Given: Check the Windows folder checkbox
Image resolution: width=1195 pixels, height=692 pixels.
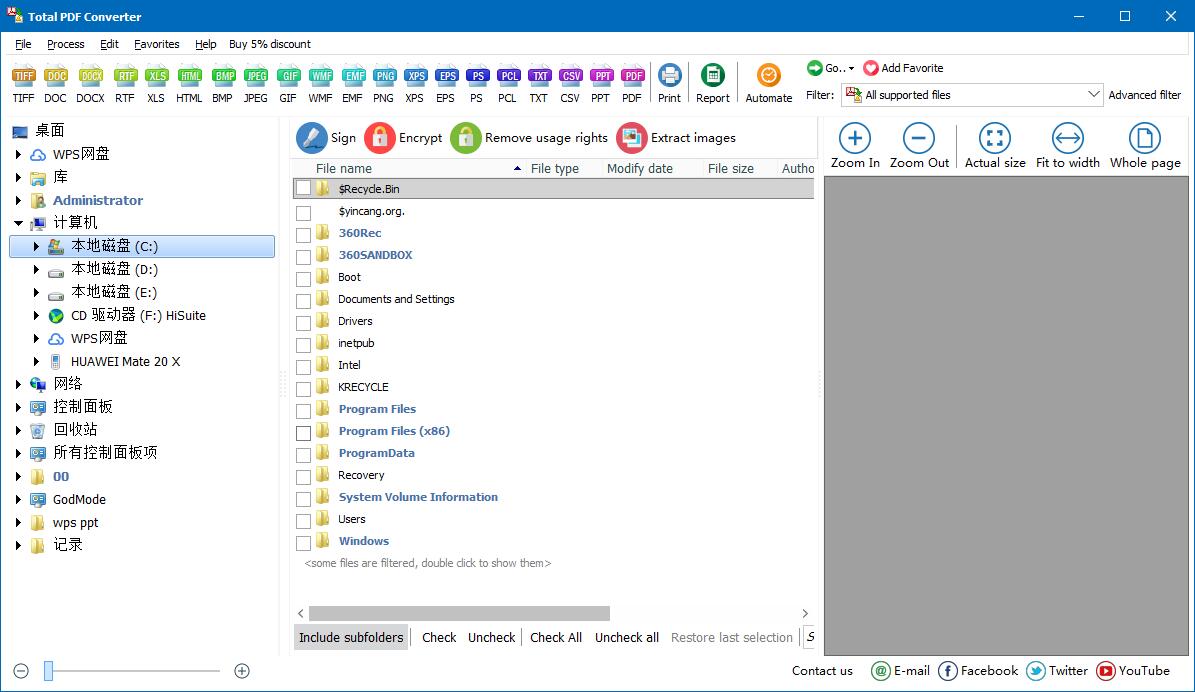Looking at the screenshot, I should [x=303, y=543].
